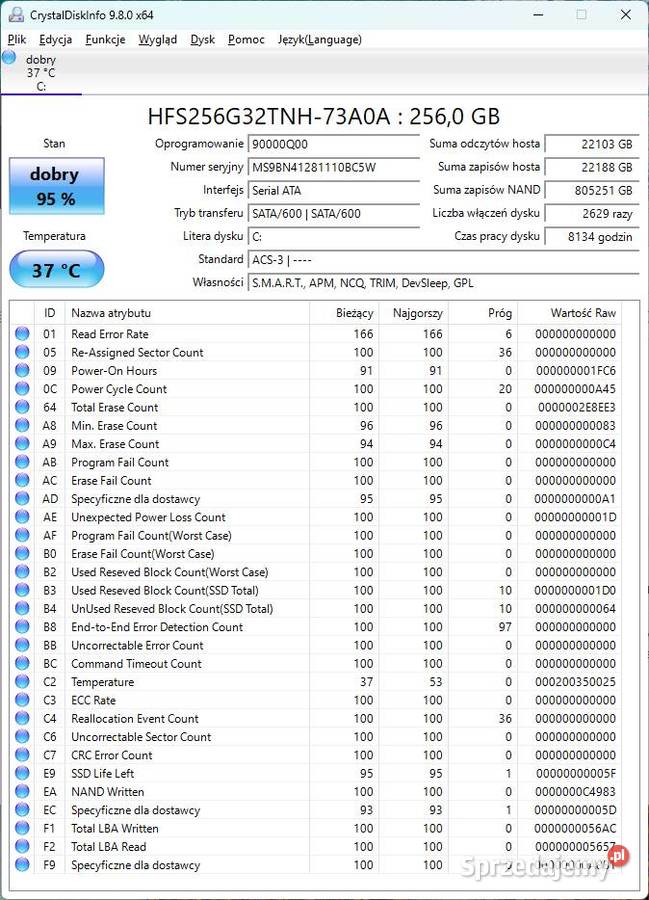Click the status orb for Total Erase Count
This screenshot has width=649, height=900.
pyautogui.click(x=22, y=407)
